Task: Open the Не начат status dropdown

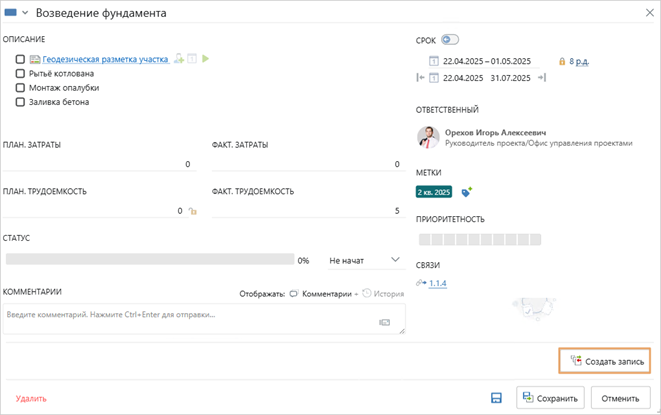Action: click(366, 260)
